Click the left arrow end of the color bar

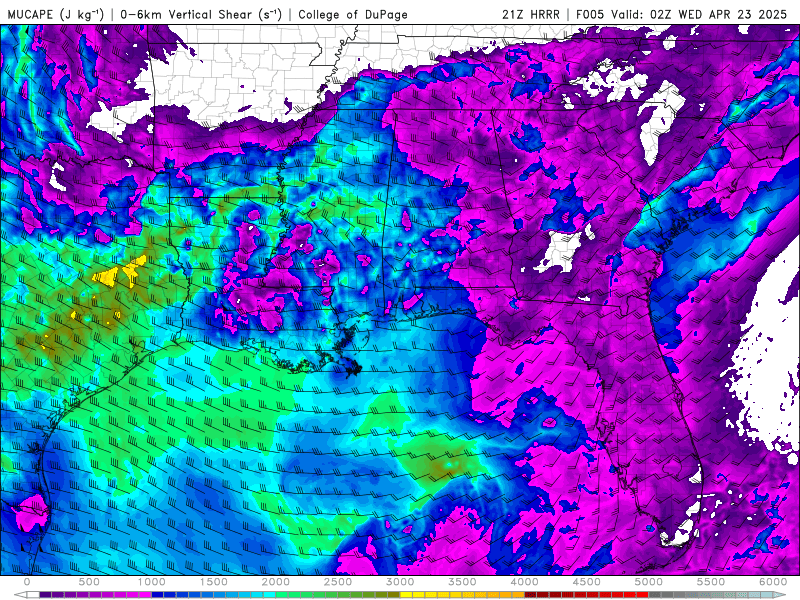tap(20, 595)
